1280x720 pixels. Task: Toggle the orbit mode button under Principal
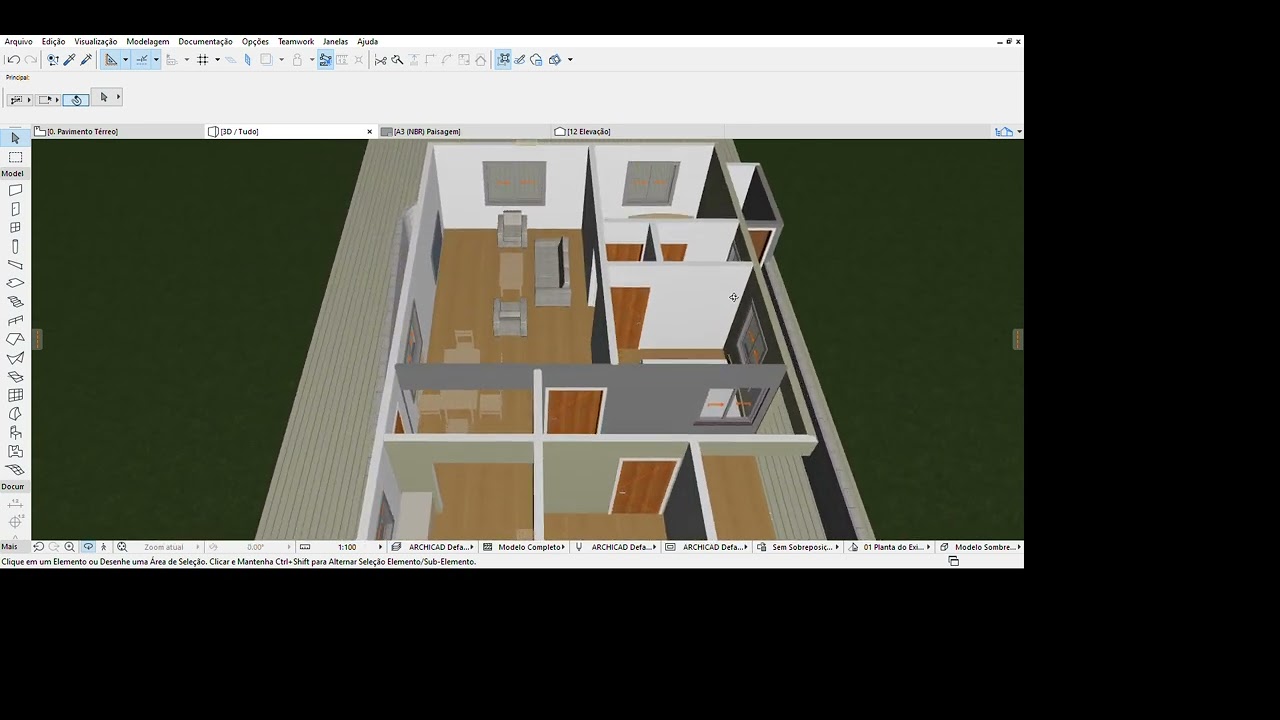[x=76, y=99]
